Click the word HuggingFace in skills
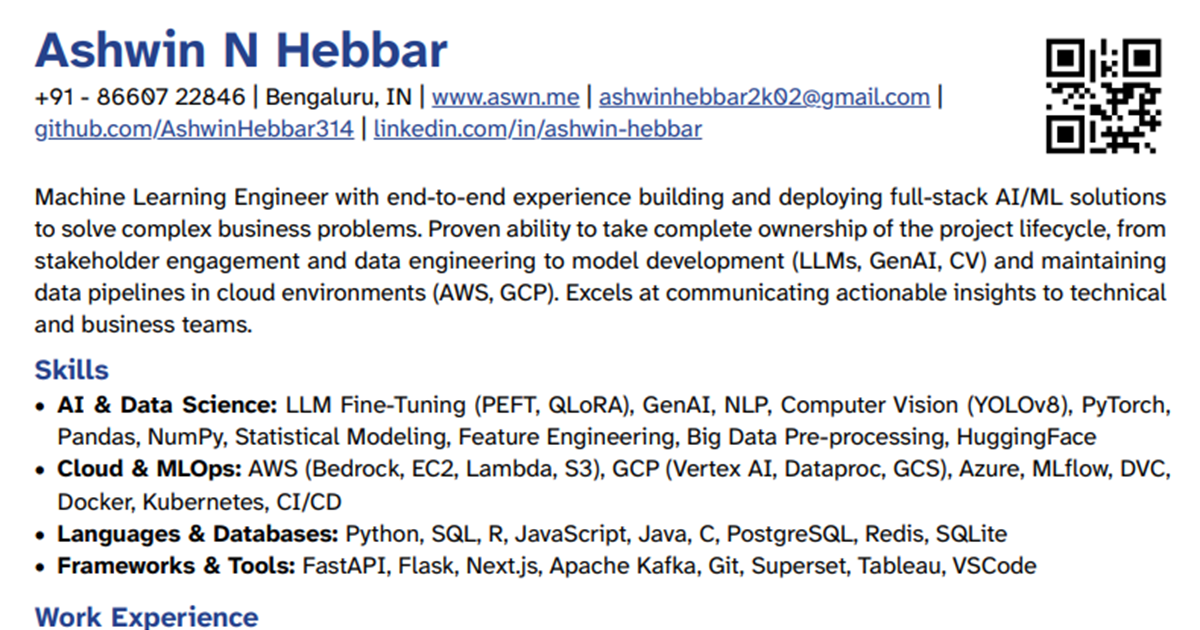The image size is (1200, 630). (1026, 437)
